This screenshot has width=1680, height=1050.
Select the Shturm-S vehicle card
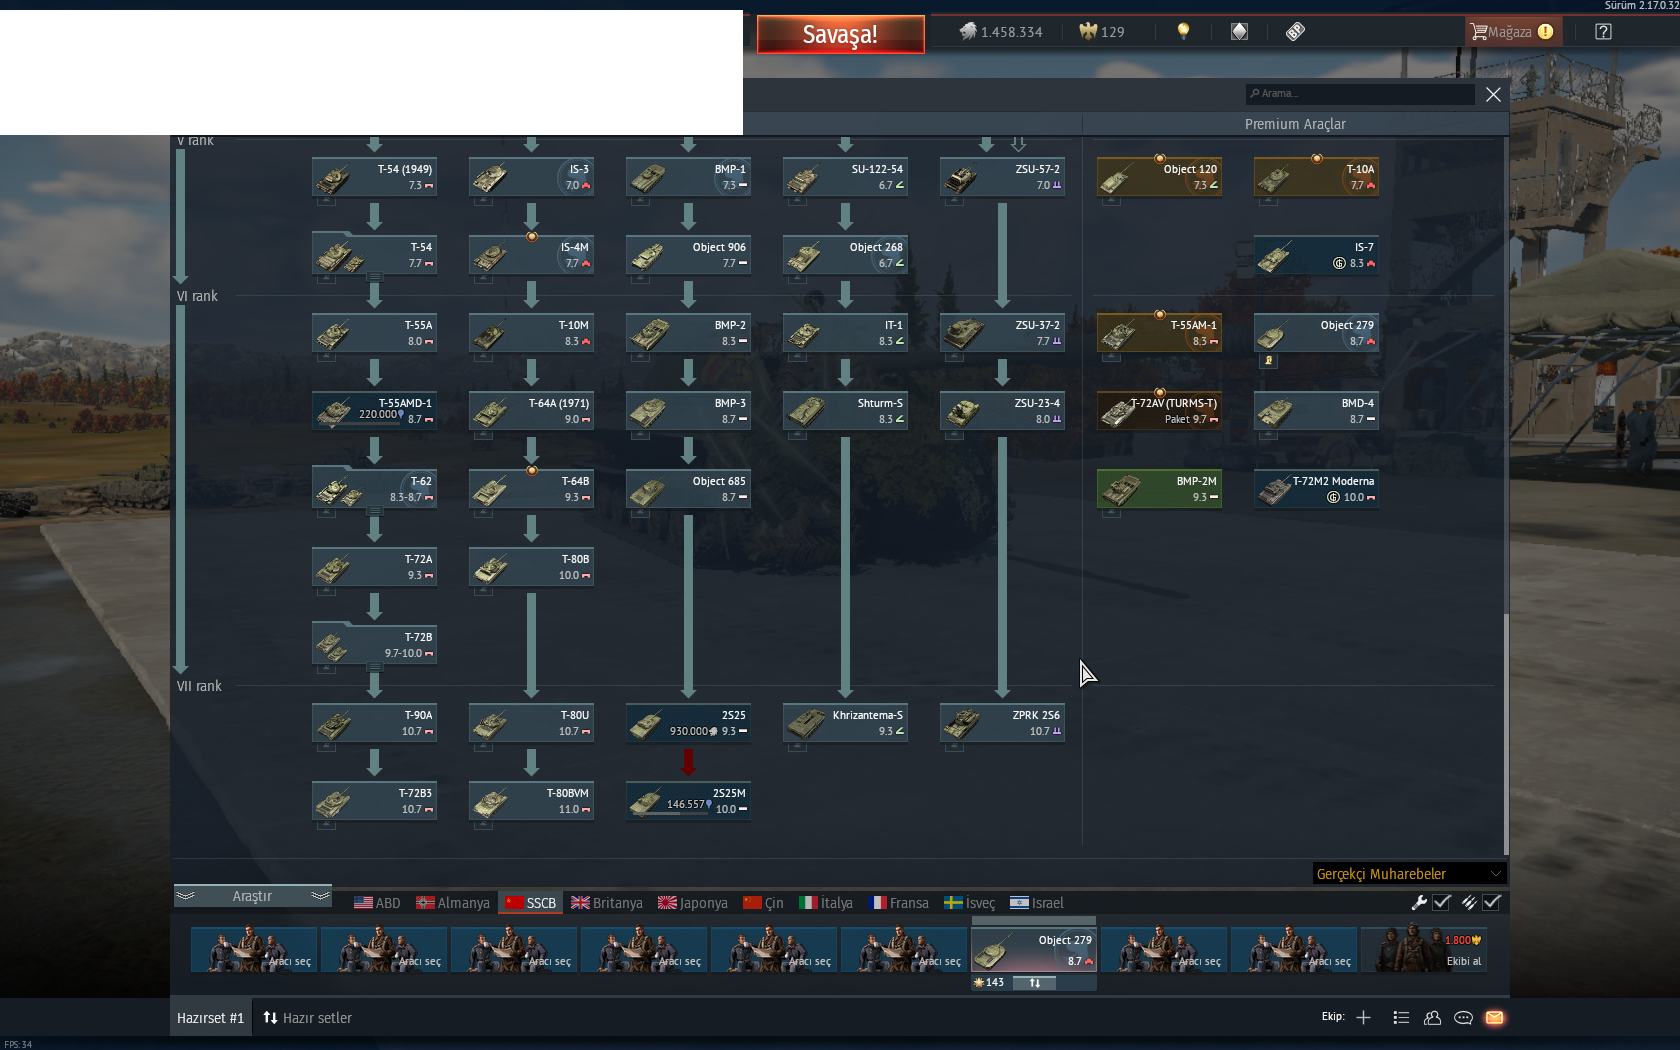tap(845, 411)
